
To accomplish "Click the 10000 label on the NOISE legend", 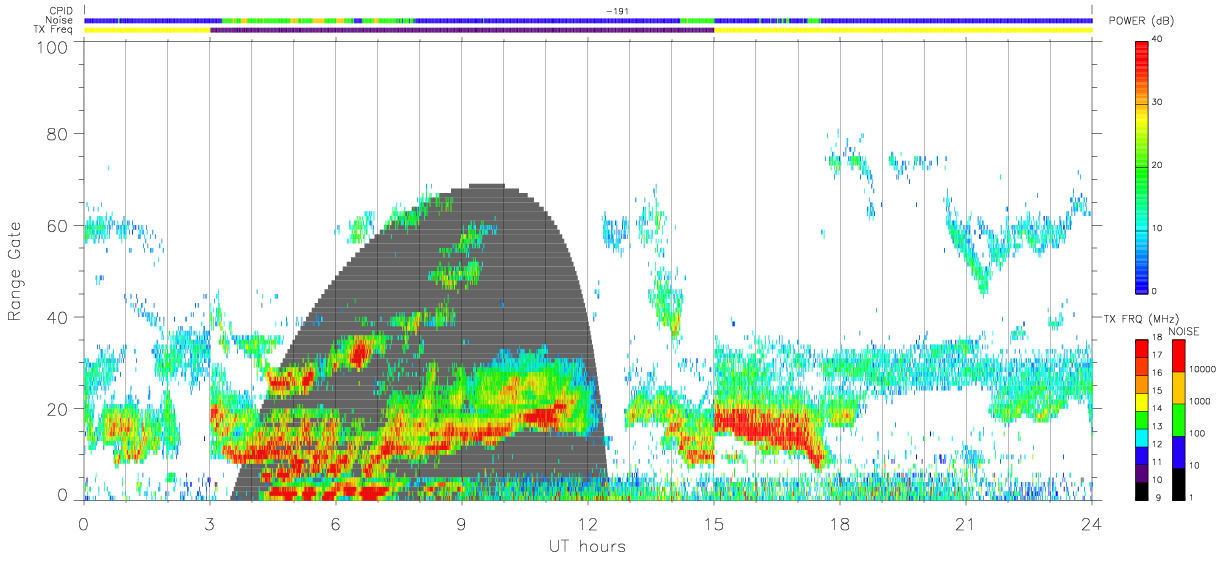I will click(x=1201, y=369).
